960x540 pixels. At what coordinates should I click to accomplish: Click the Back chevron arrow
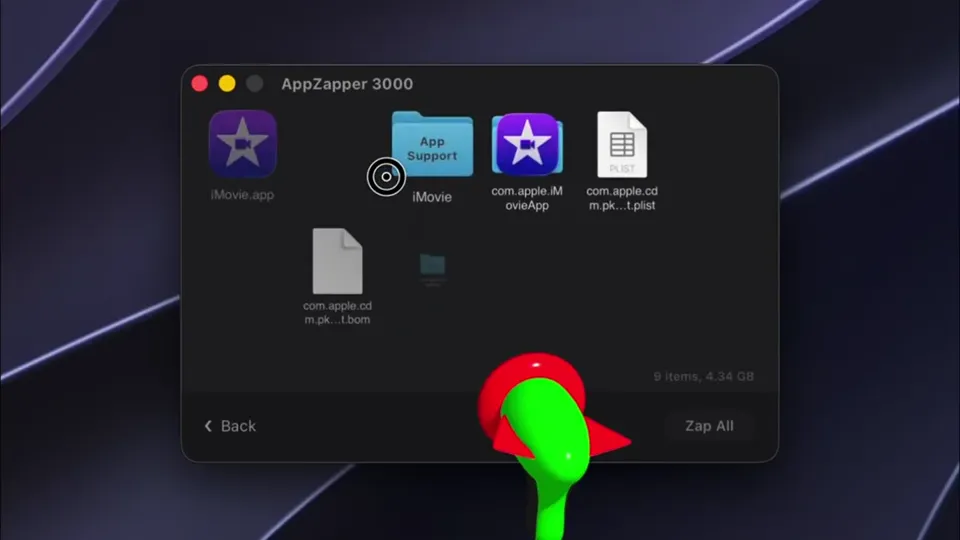208,426
